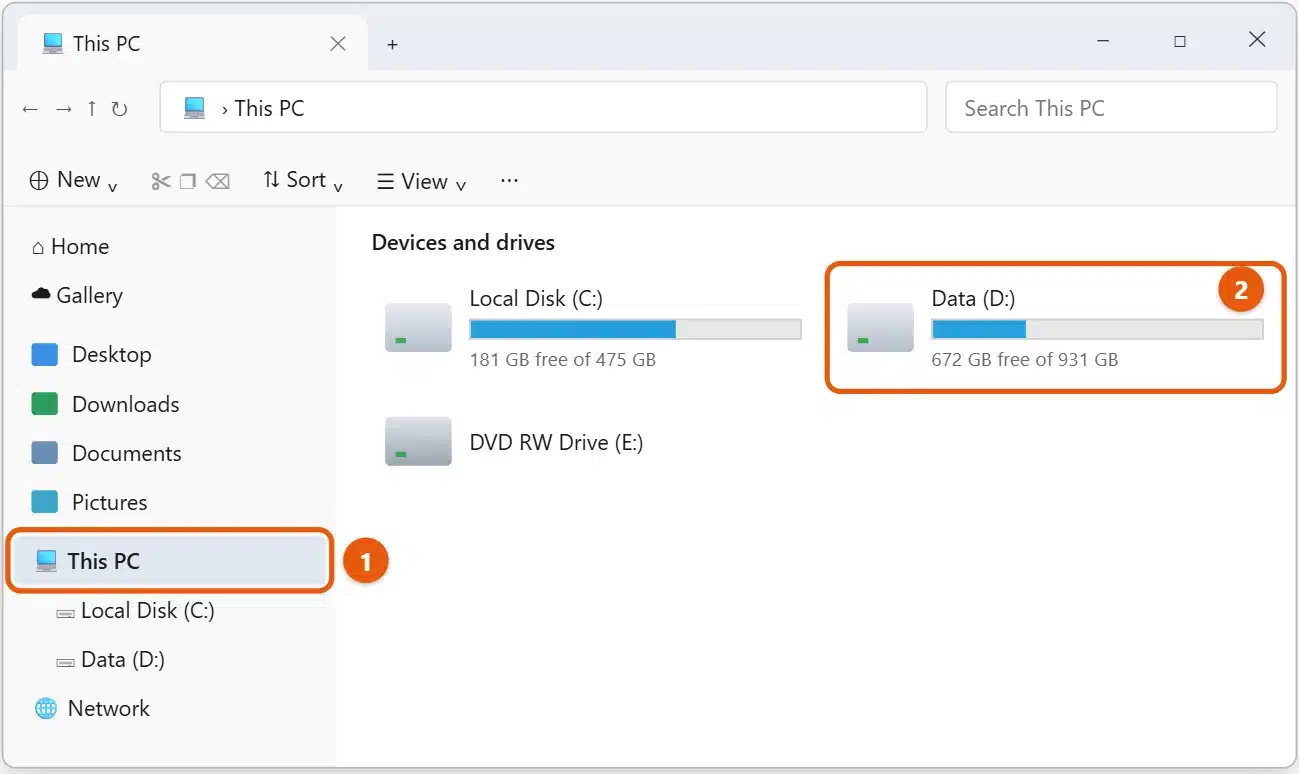Screen dimensions: 1299x774
Task: Open the View dropdown menu
Action: tap(421, 181)
